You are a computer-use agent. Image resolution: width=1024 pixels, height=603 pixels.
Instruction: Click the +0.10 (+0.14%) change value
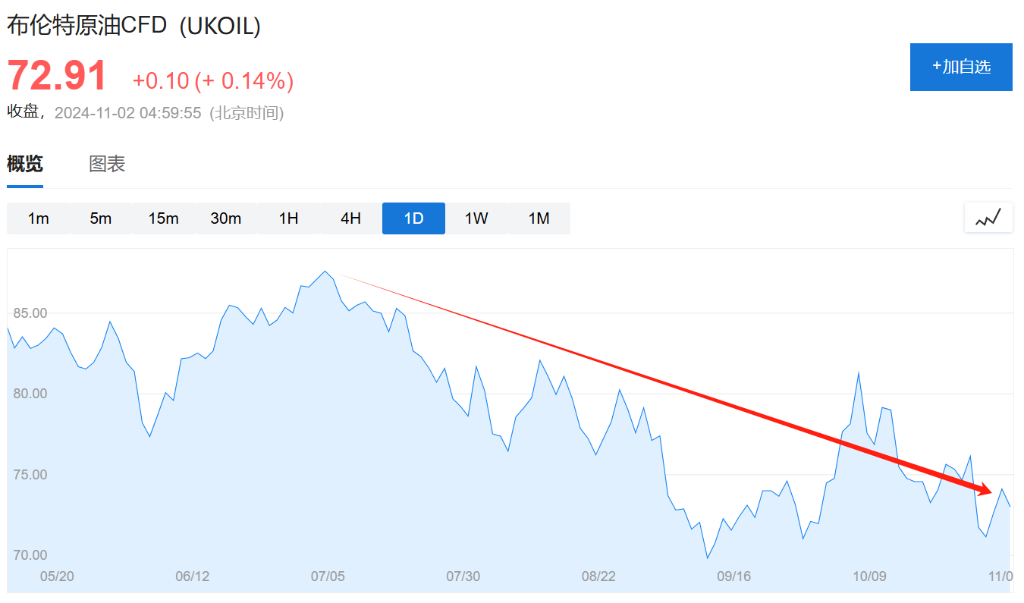point(213,80)
